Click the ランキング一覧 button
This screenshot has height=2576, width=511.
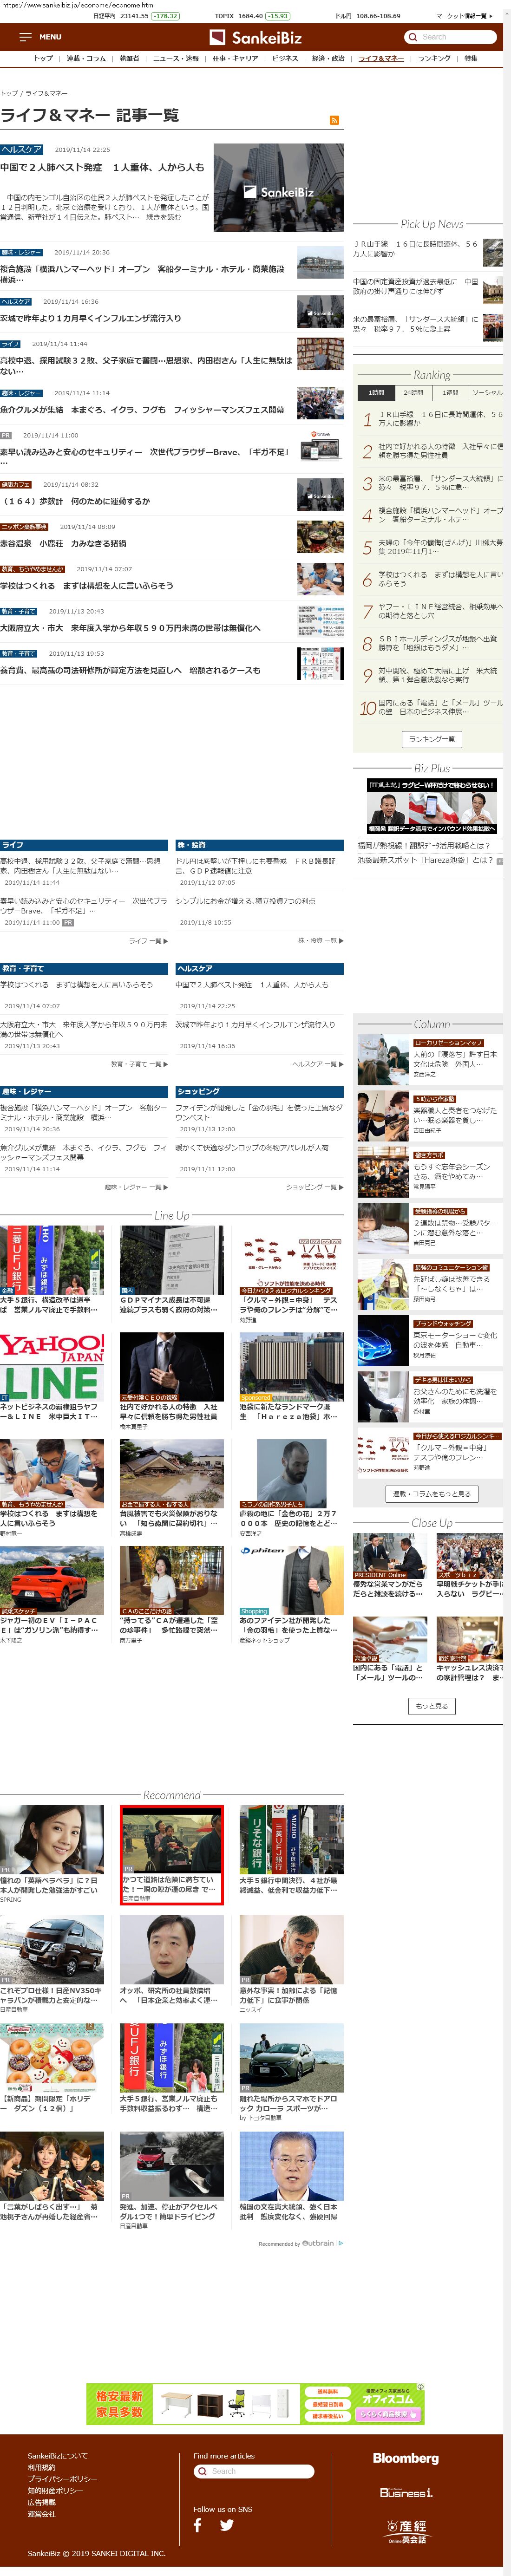coord(432,739)
